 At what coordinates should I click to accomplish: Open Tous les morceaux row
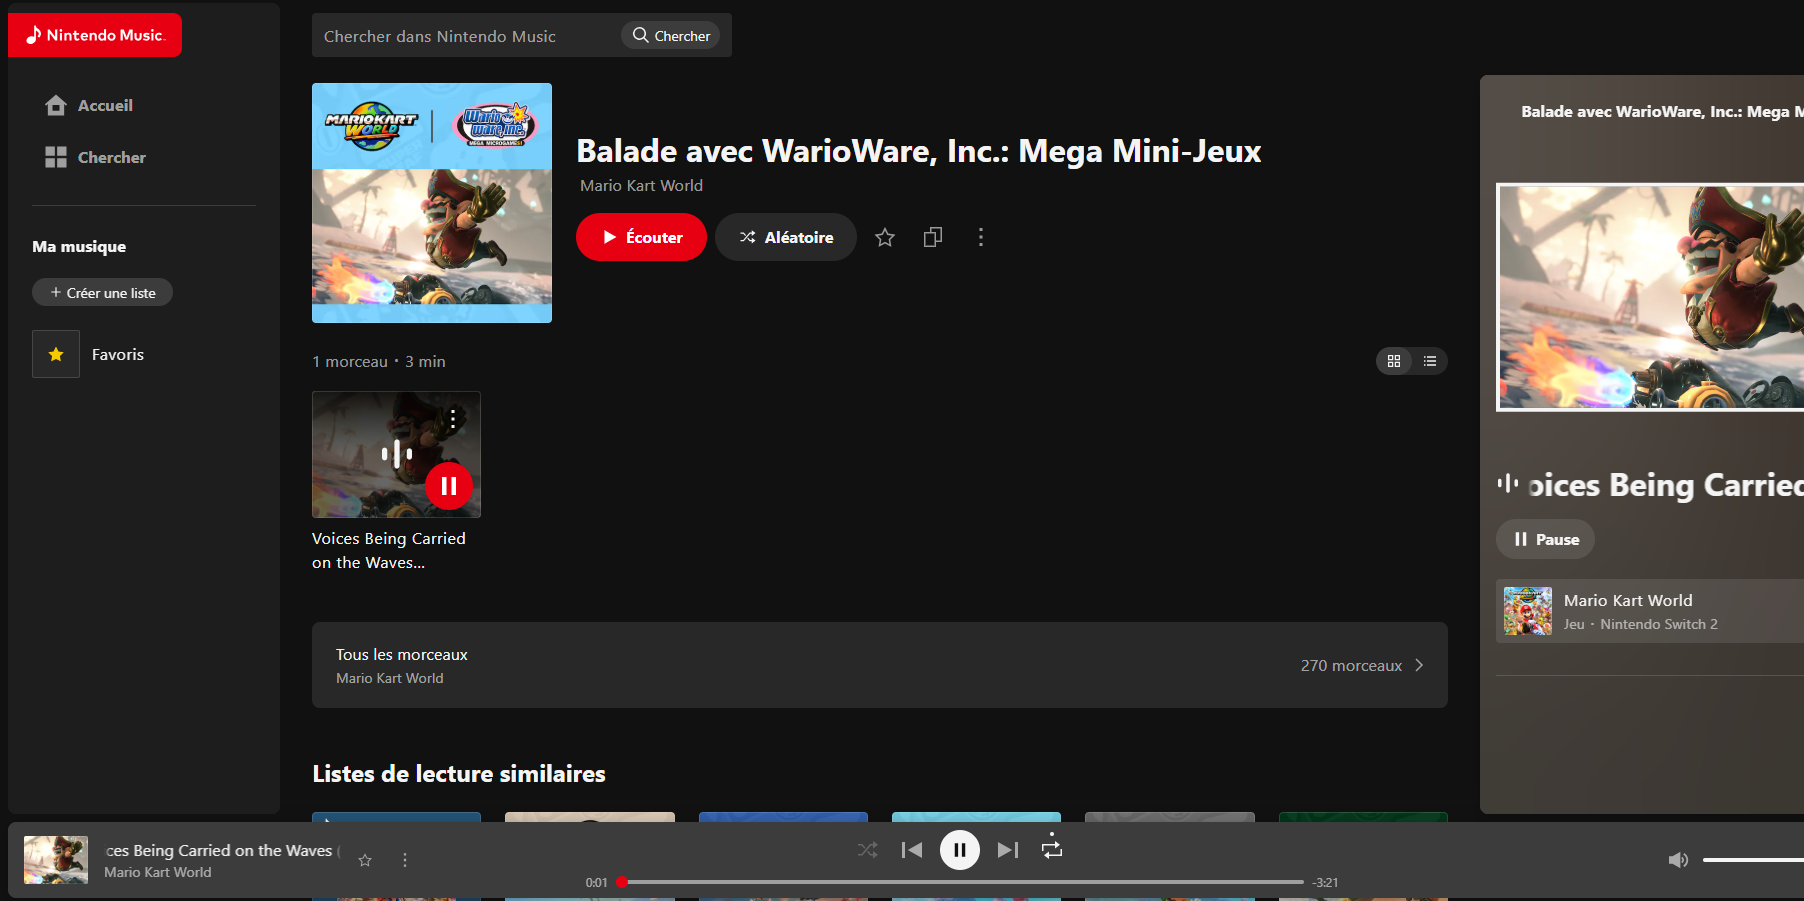click(880, 665)
